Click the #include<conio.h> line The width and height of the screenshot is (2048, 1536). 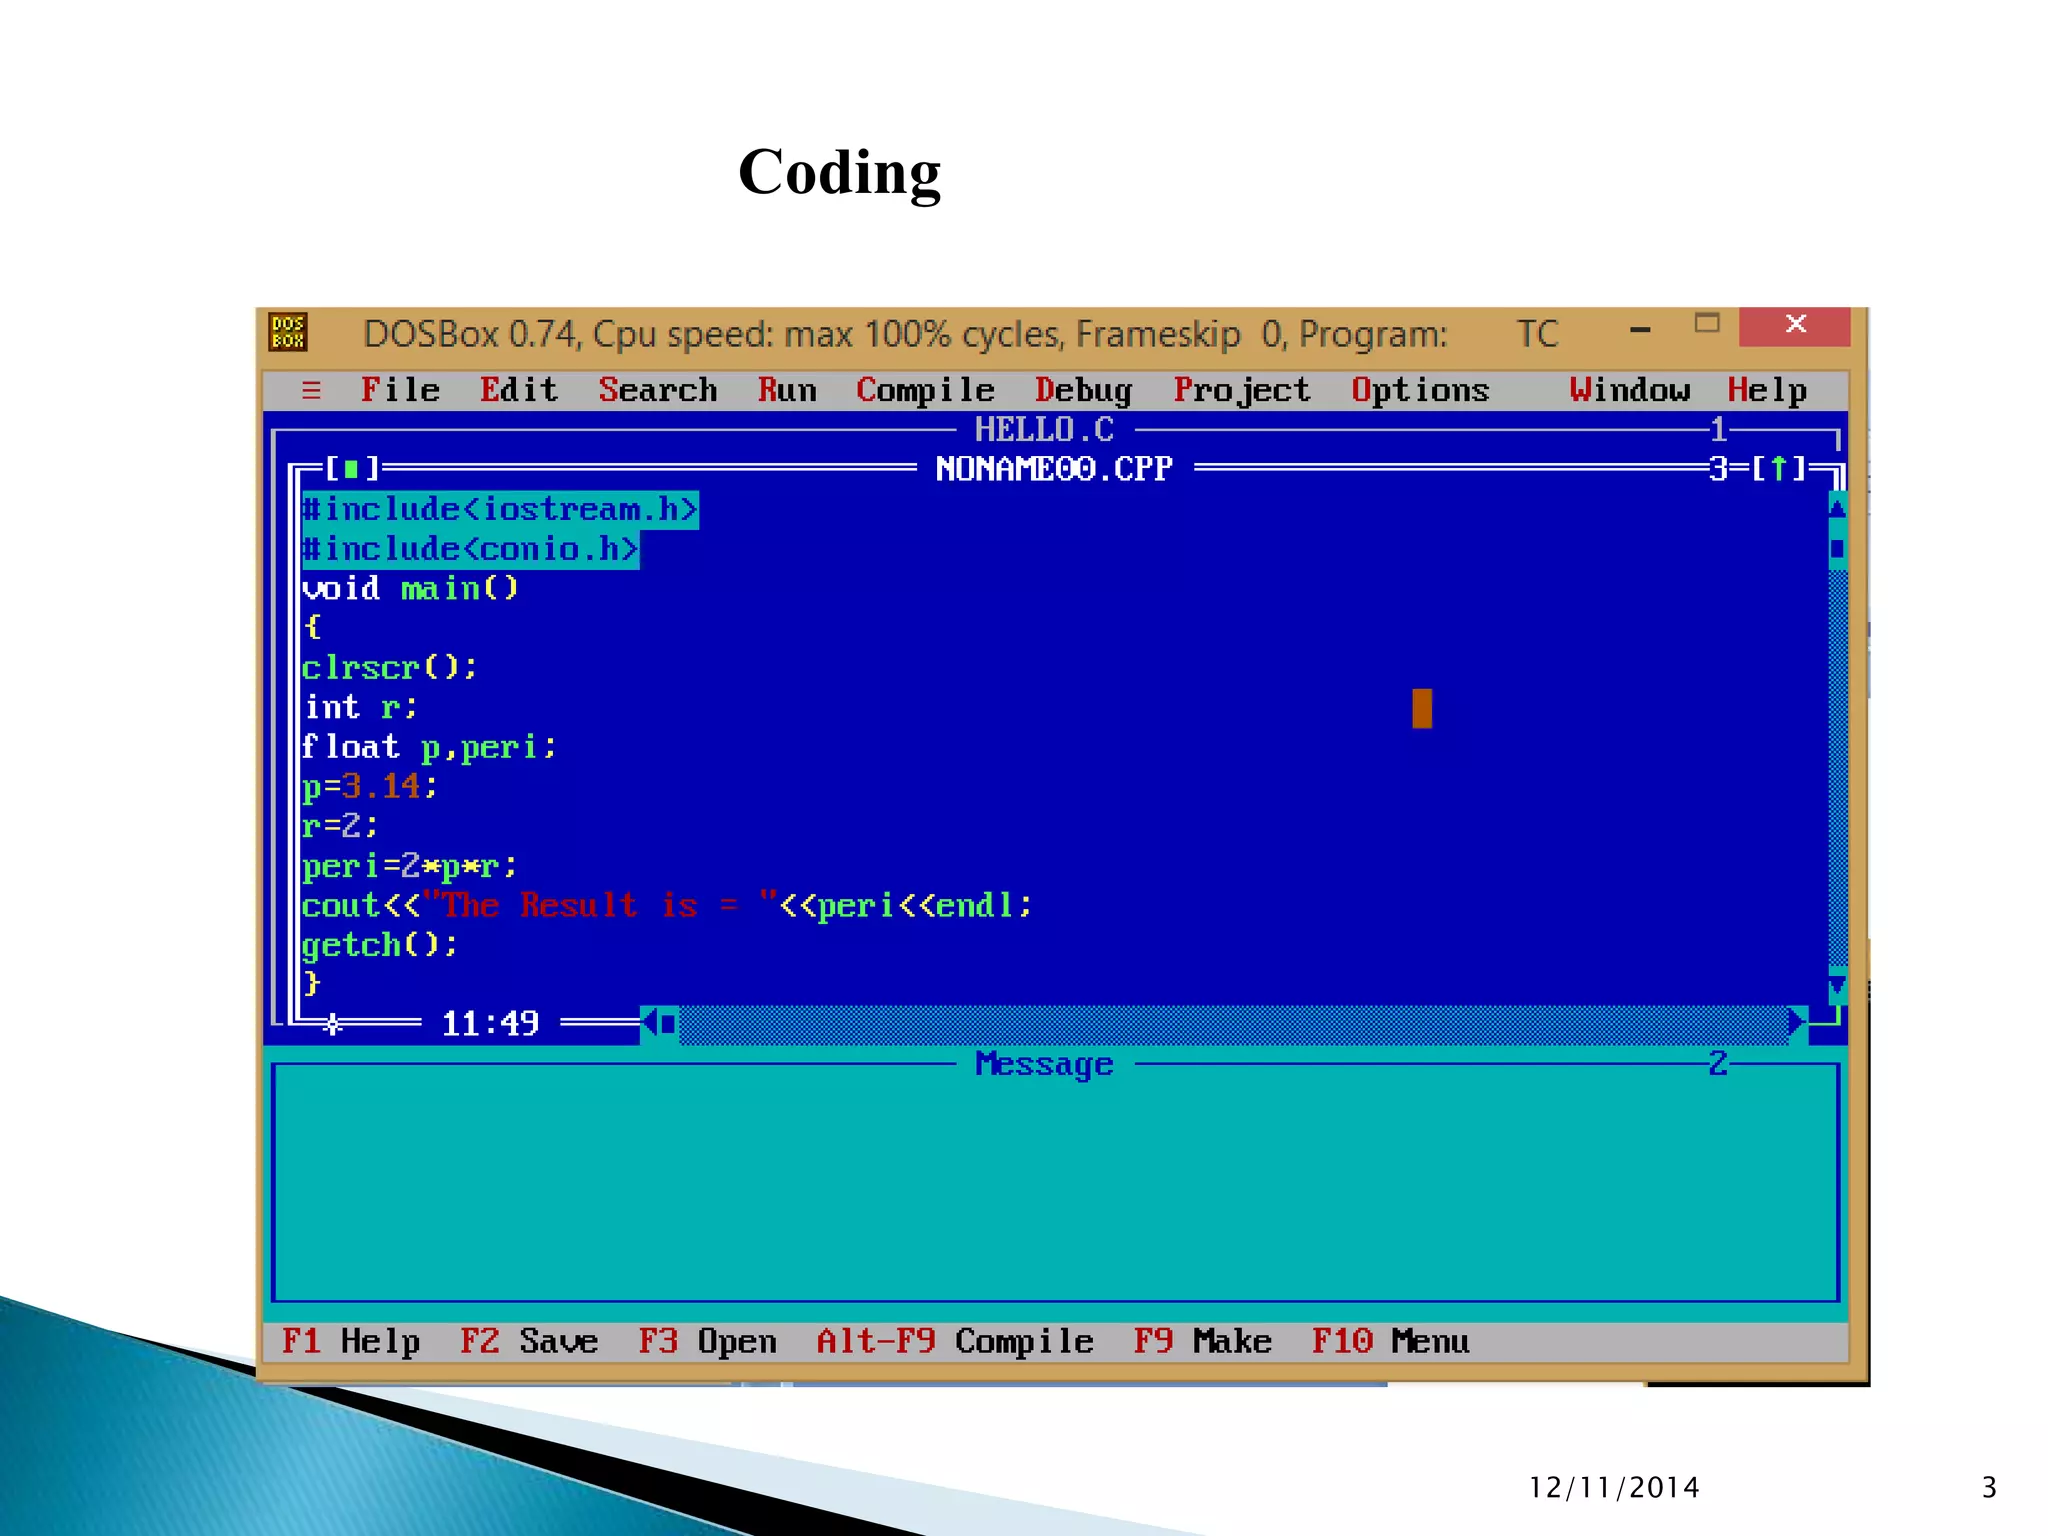(x=470, y=549)
